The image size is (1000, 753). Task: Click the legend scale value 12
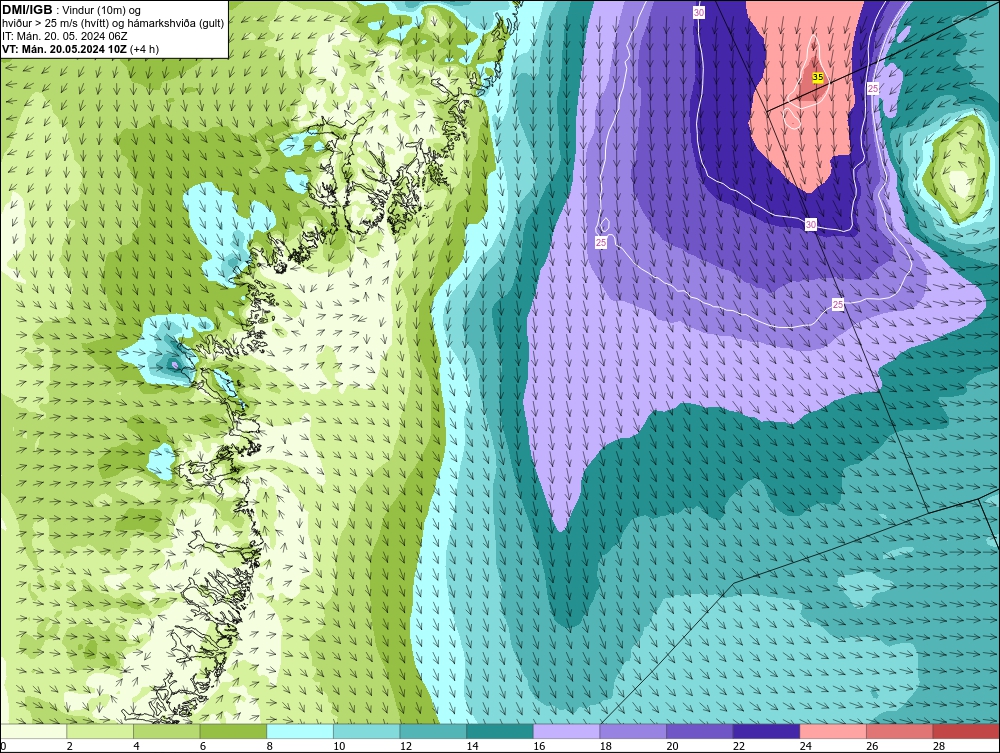406,746
